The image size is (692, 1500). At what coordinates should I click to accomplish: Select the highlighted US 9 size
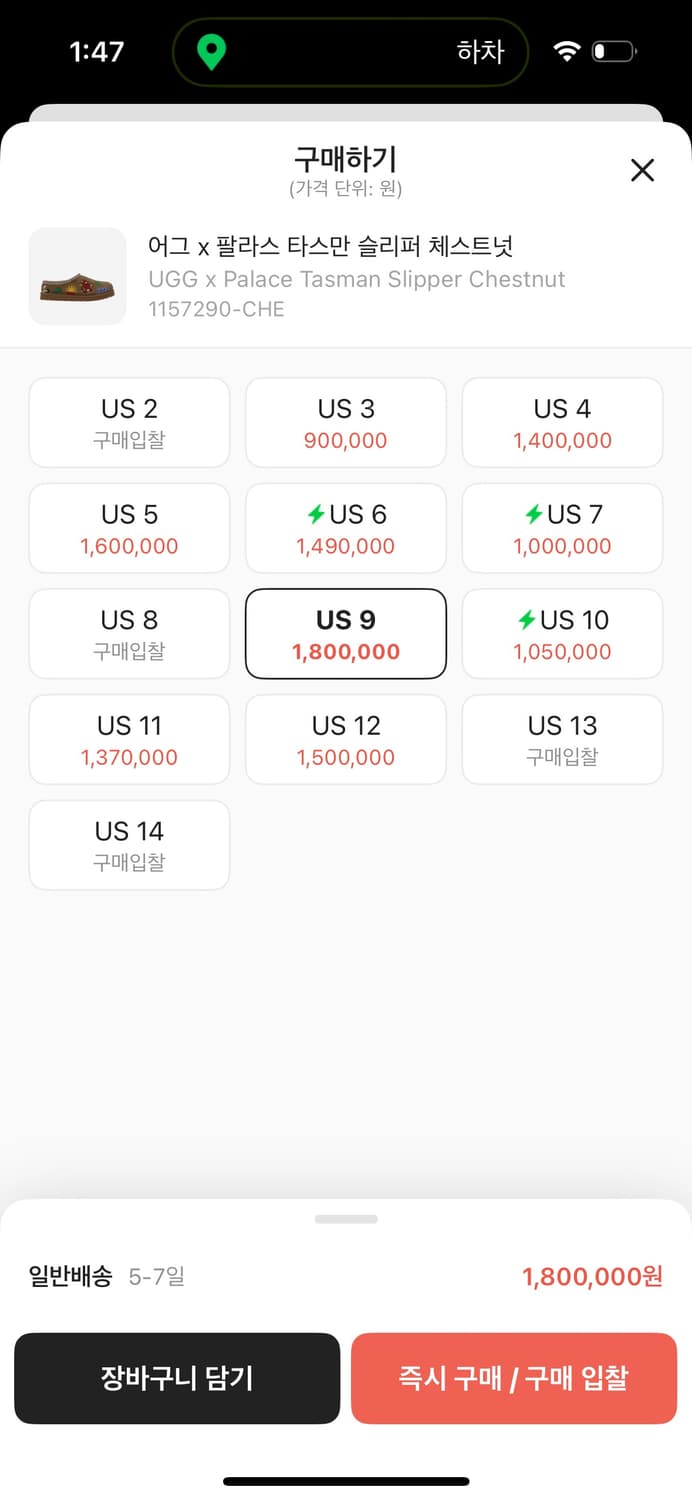(x=346, y=634)
